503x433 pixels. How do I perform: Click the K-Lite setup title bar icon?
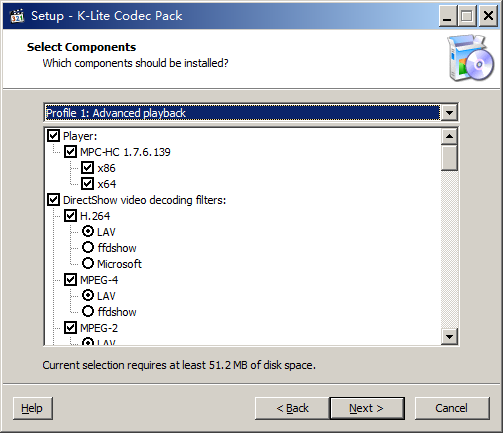click(x=17, y=16)
